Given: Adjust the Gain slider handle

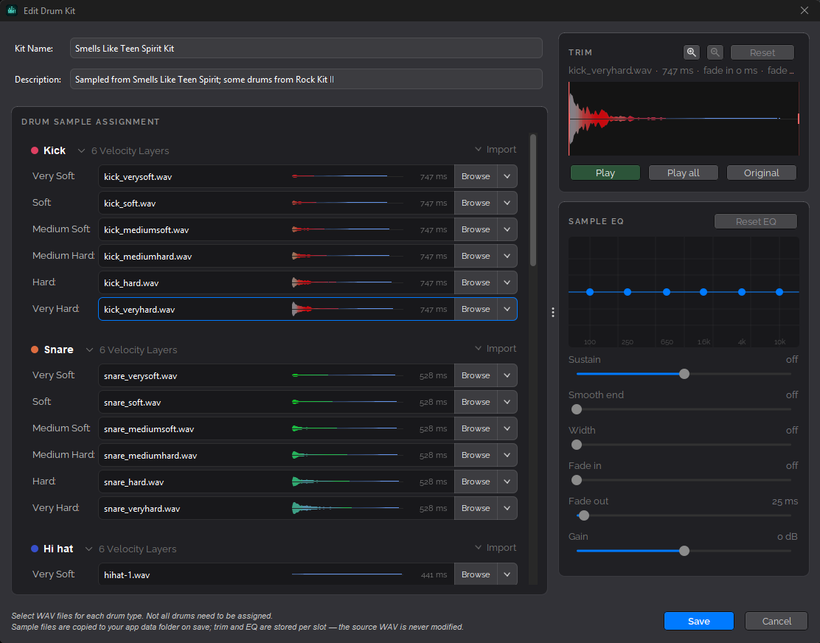Looking at the screenshot, I should (x=684, y=551).
